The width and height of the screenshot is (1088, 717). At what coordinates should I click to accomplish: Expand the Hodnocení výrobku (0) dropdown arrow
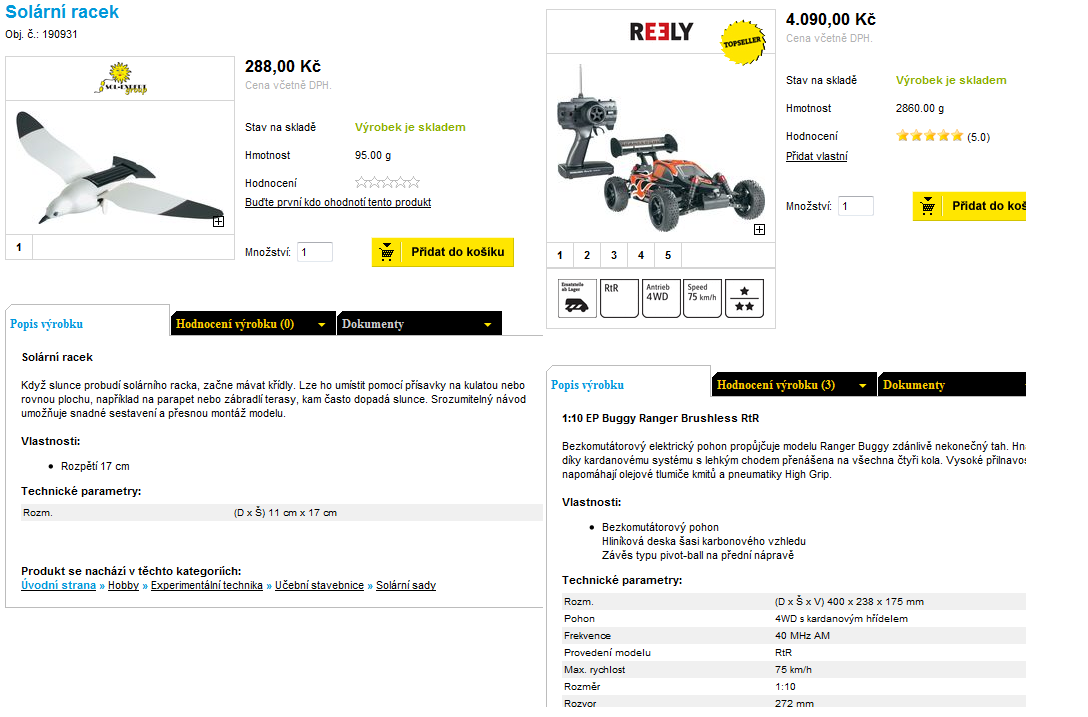pyautogui.click(x=321, y=325)
